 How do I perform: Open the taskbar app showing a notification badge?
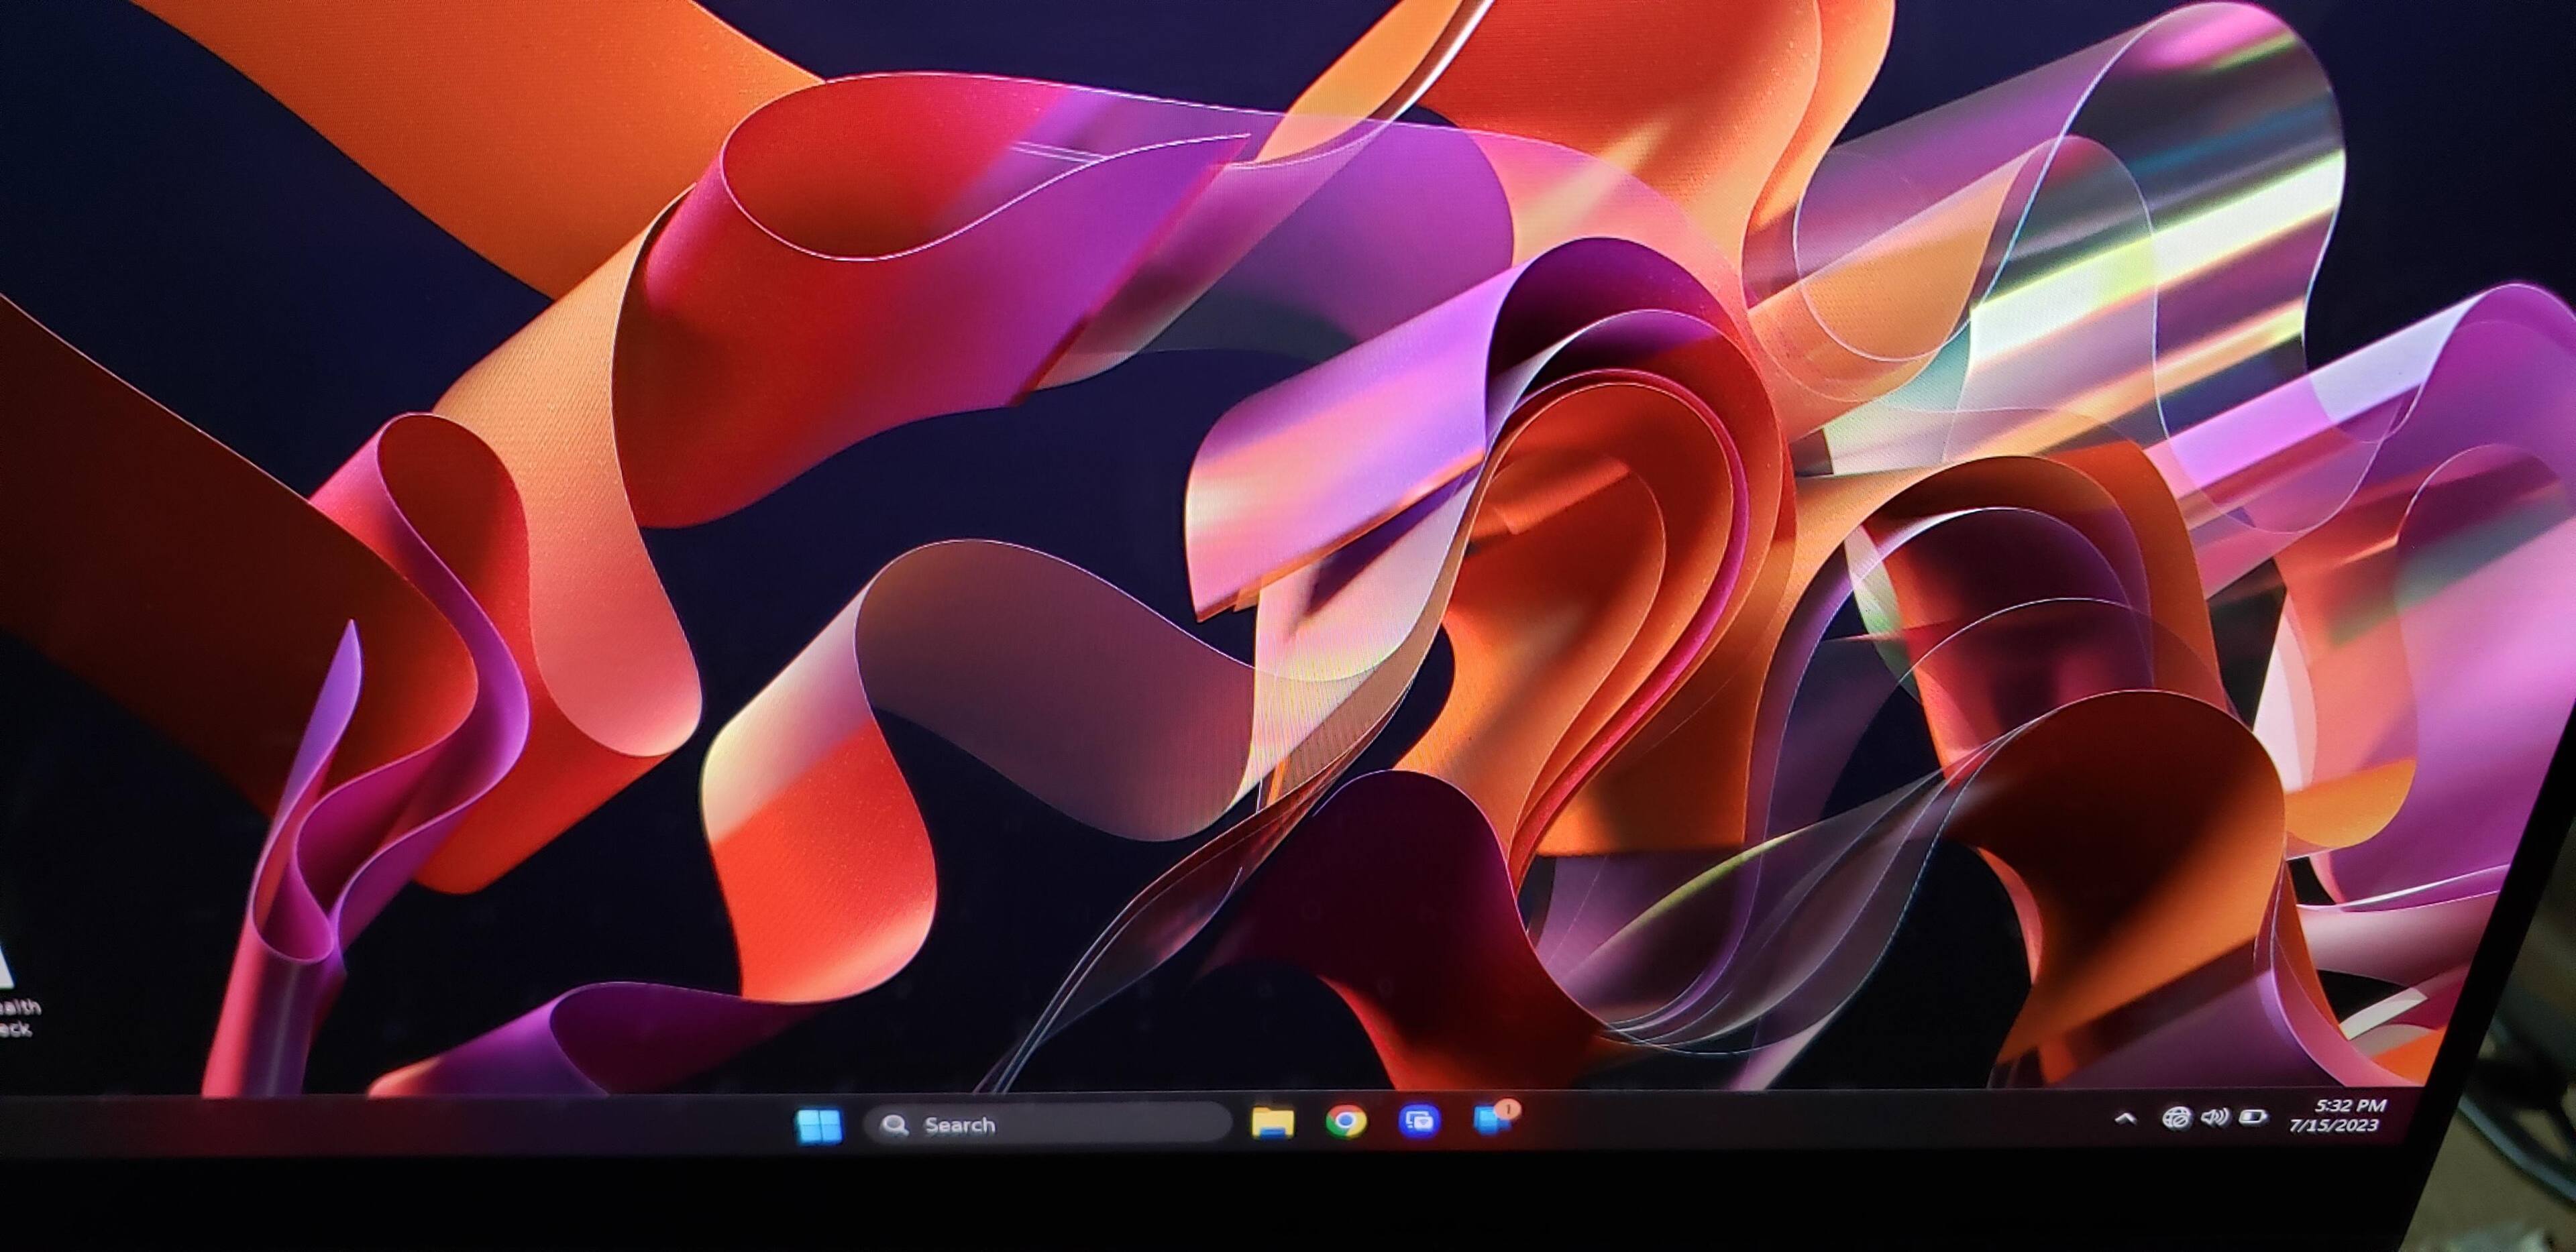click(x=1492, y=1120)
